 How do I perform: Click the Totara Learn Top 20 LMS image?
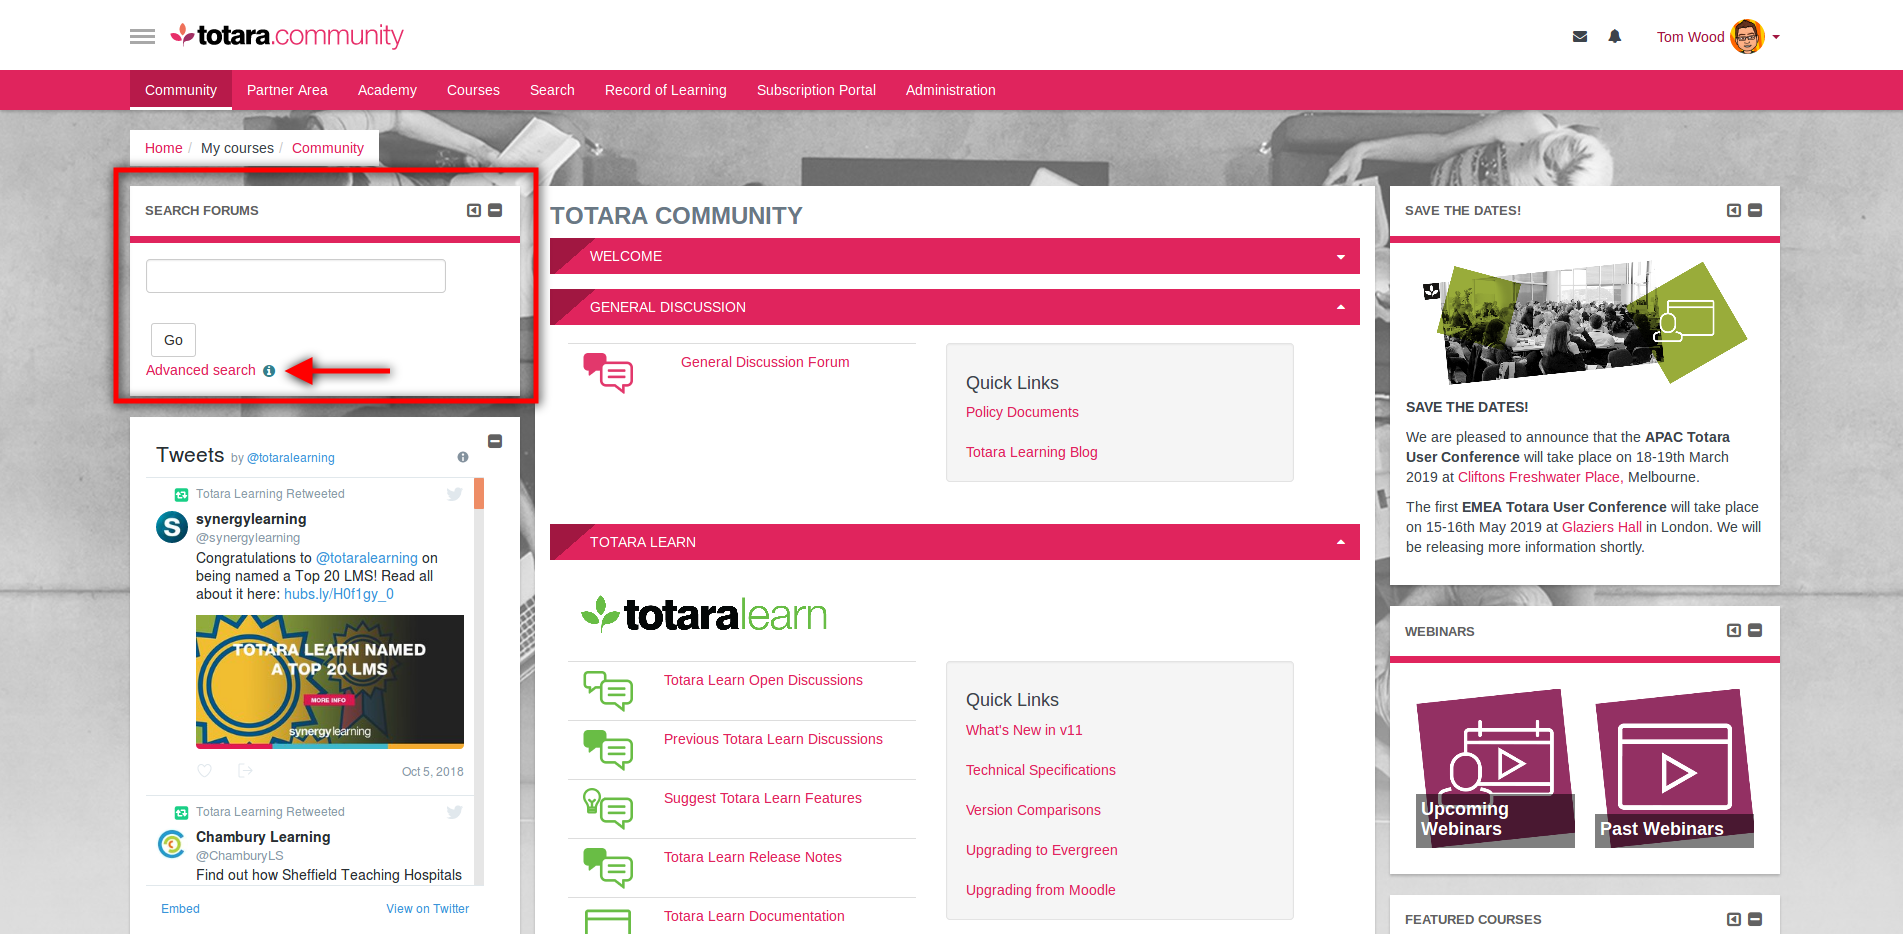(330, 682)
